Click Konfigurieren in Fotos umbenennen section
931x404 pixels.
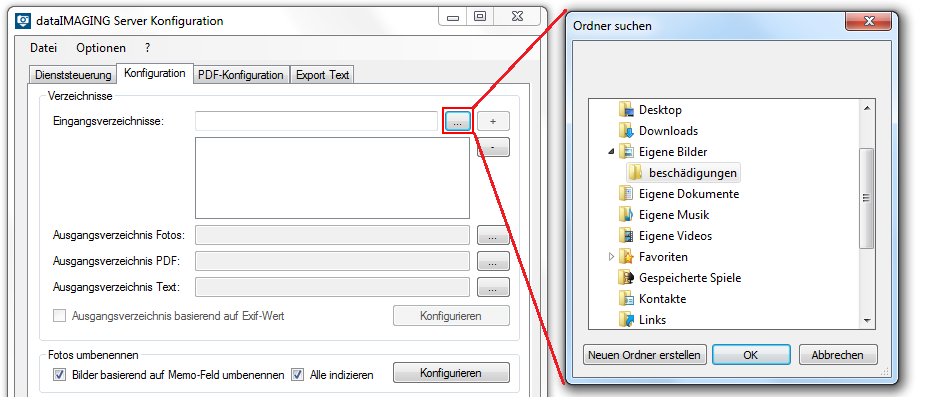coord(451,373)
